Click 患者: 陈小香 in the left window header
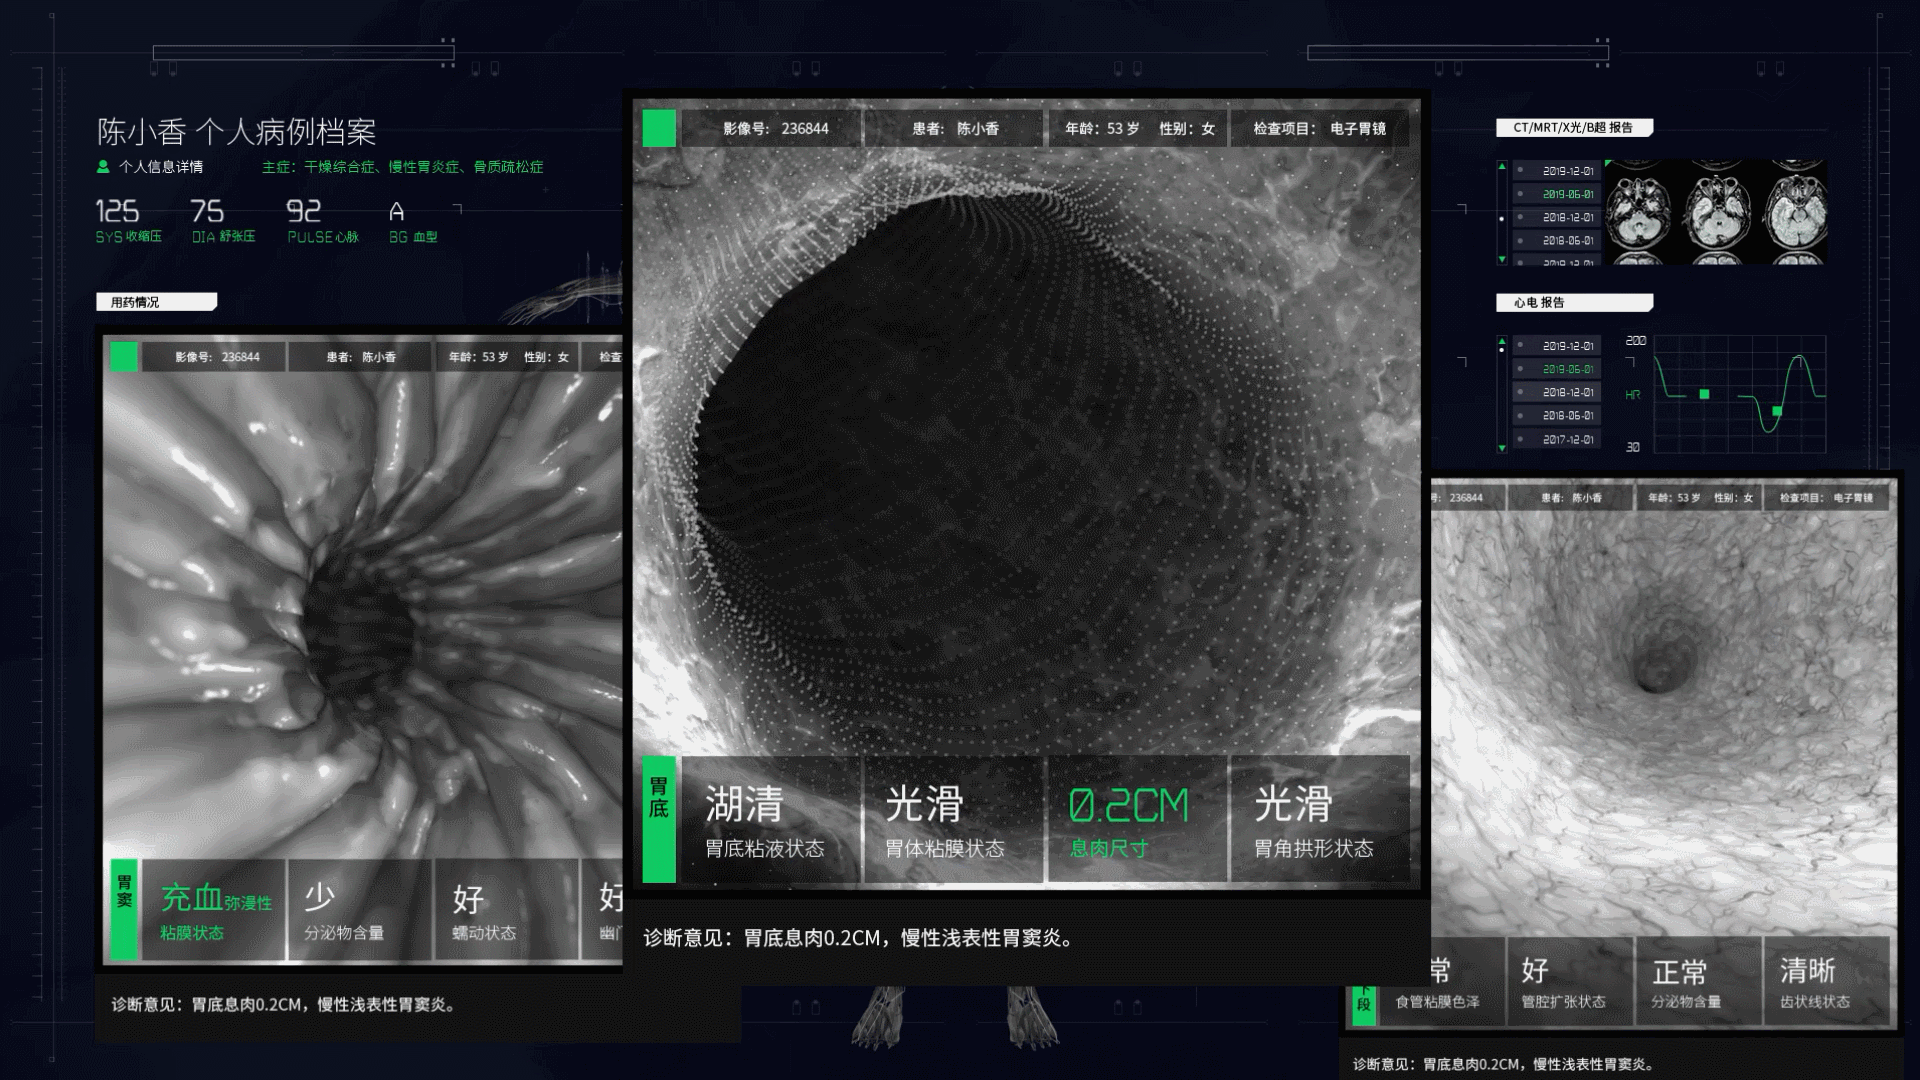Viewport: 1920px width, 1080px height. click(360, 357)
